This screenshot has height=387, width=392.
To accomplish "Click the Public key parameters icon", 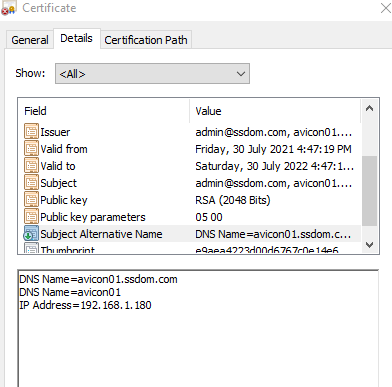I will point(31,217).
